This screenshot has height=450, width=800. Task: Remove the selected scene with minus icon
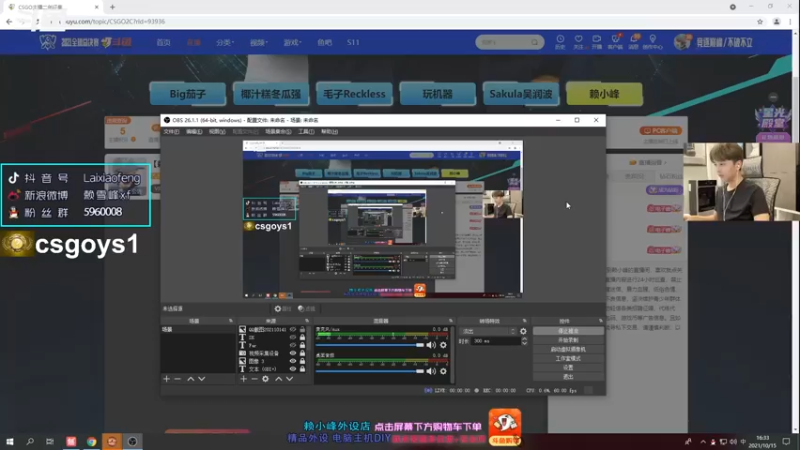coord(178,379)
